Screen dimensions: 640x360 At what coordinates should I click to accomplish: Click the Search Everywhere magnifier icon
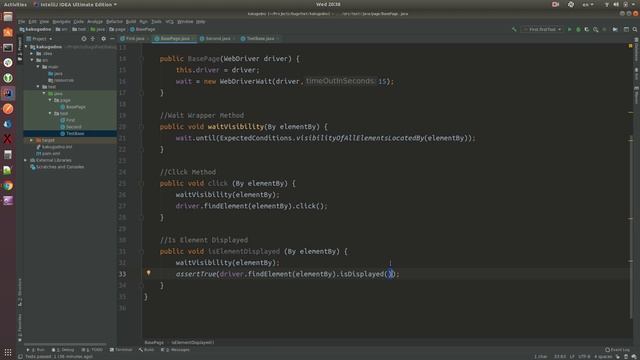click(x=635, y=29)
